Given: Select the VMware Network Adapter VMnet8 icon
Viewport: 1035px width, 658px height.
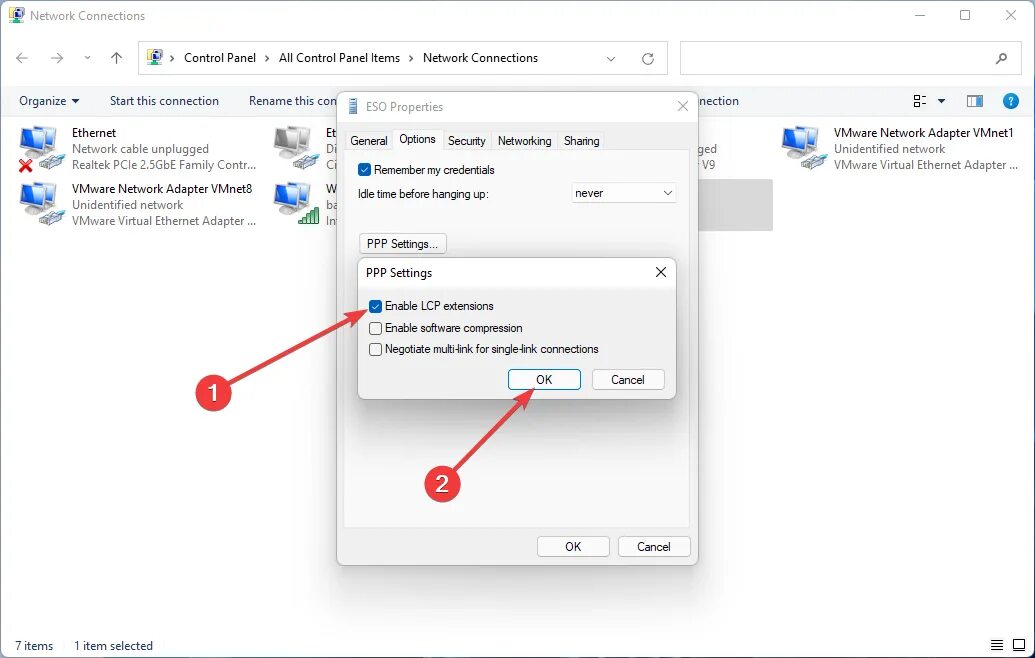Looking at the screenshot, I should [x=41, y=204].
